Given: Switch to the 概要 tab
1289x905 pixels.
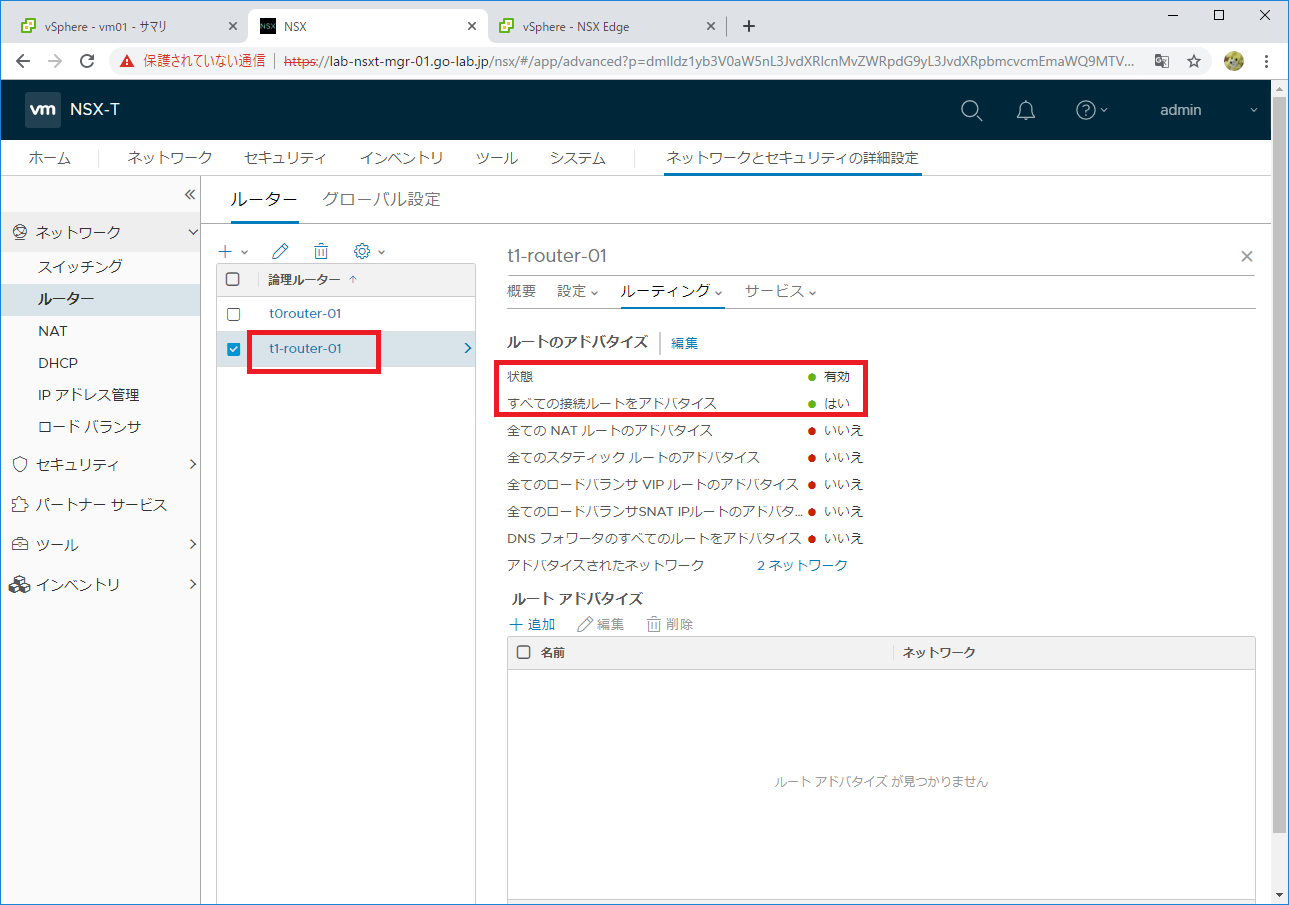Looking at the screenshot, I should tap(521, 291).
